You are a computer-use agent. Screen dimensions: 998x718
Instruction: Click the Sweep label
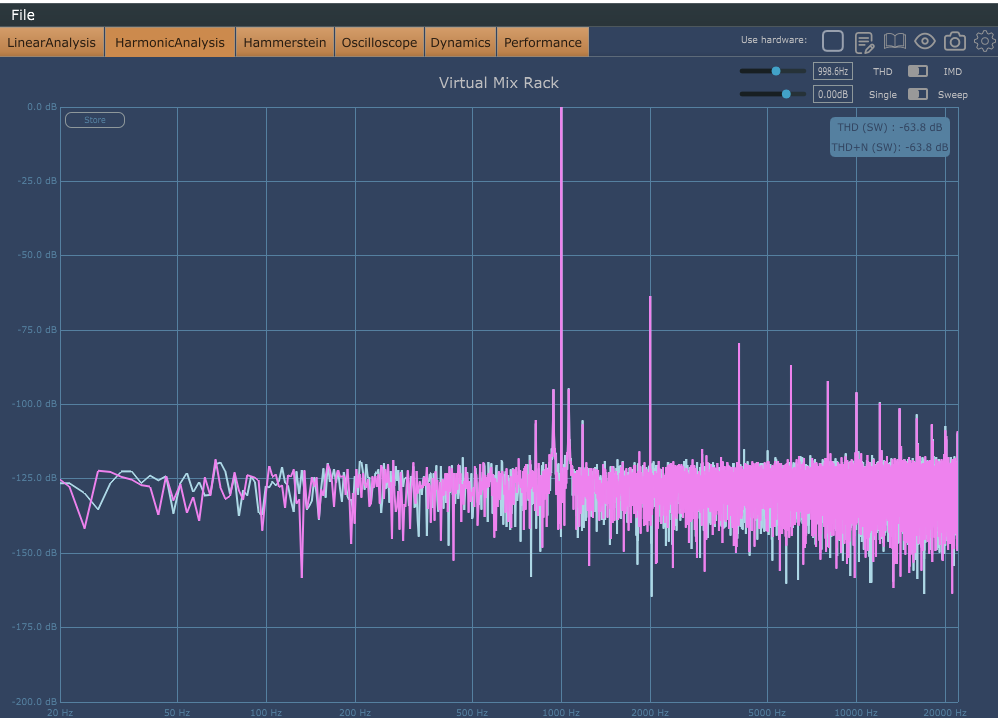952,94
